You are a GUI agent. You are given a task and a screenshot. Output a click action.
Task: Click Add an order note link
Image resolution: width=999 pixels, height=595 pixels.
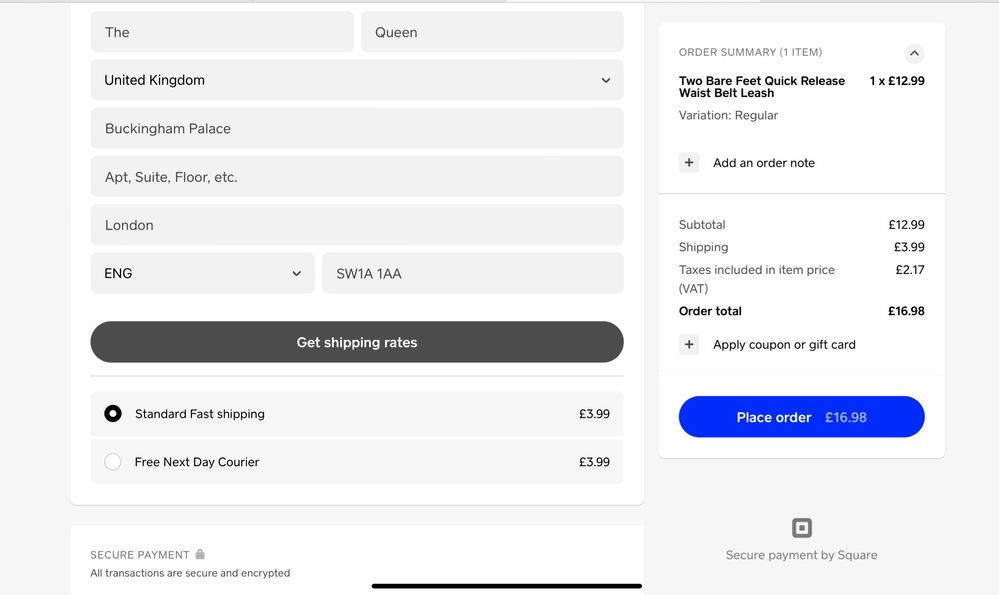pyautogui.click(x=764, y=163)
